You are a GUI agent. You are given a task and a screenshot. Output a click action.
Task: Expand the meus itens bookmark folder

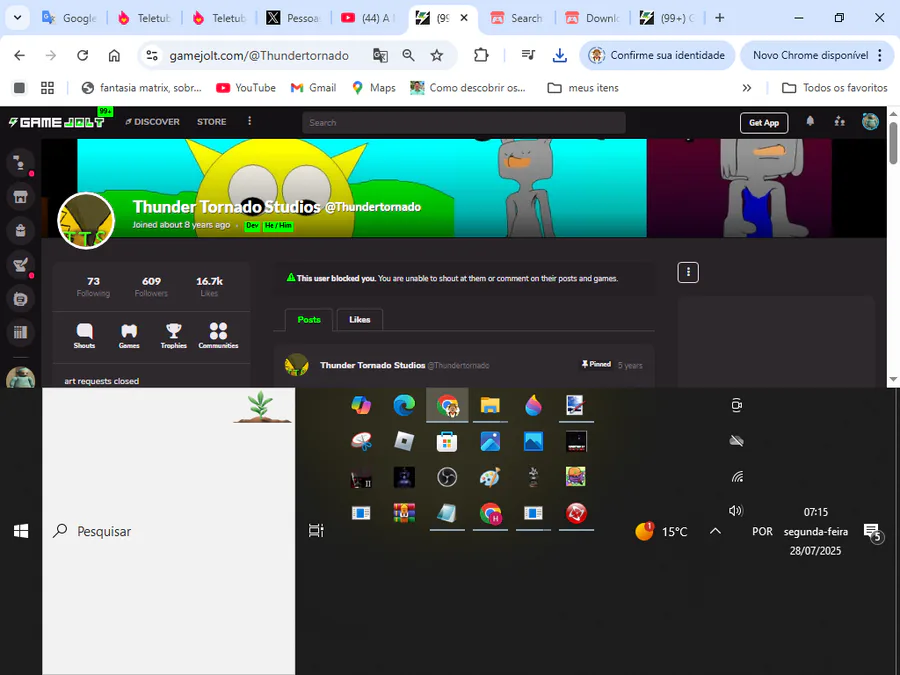[583, 88]
